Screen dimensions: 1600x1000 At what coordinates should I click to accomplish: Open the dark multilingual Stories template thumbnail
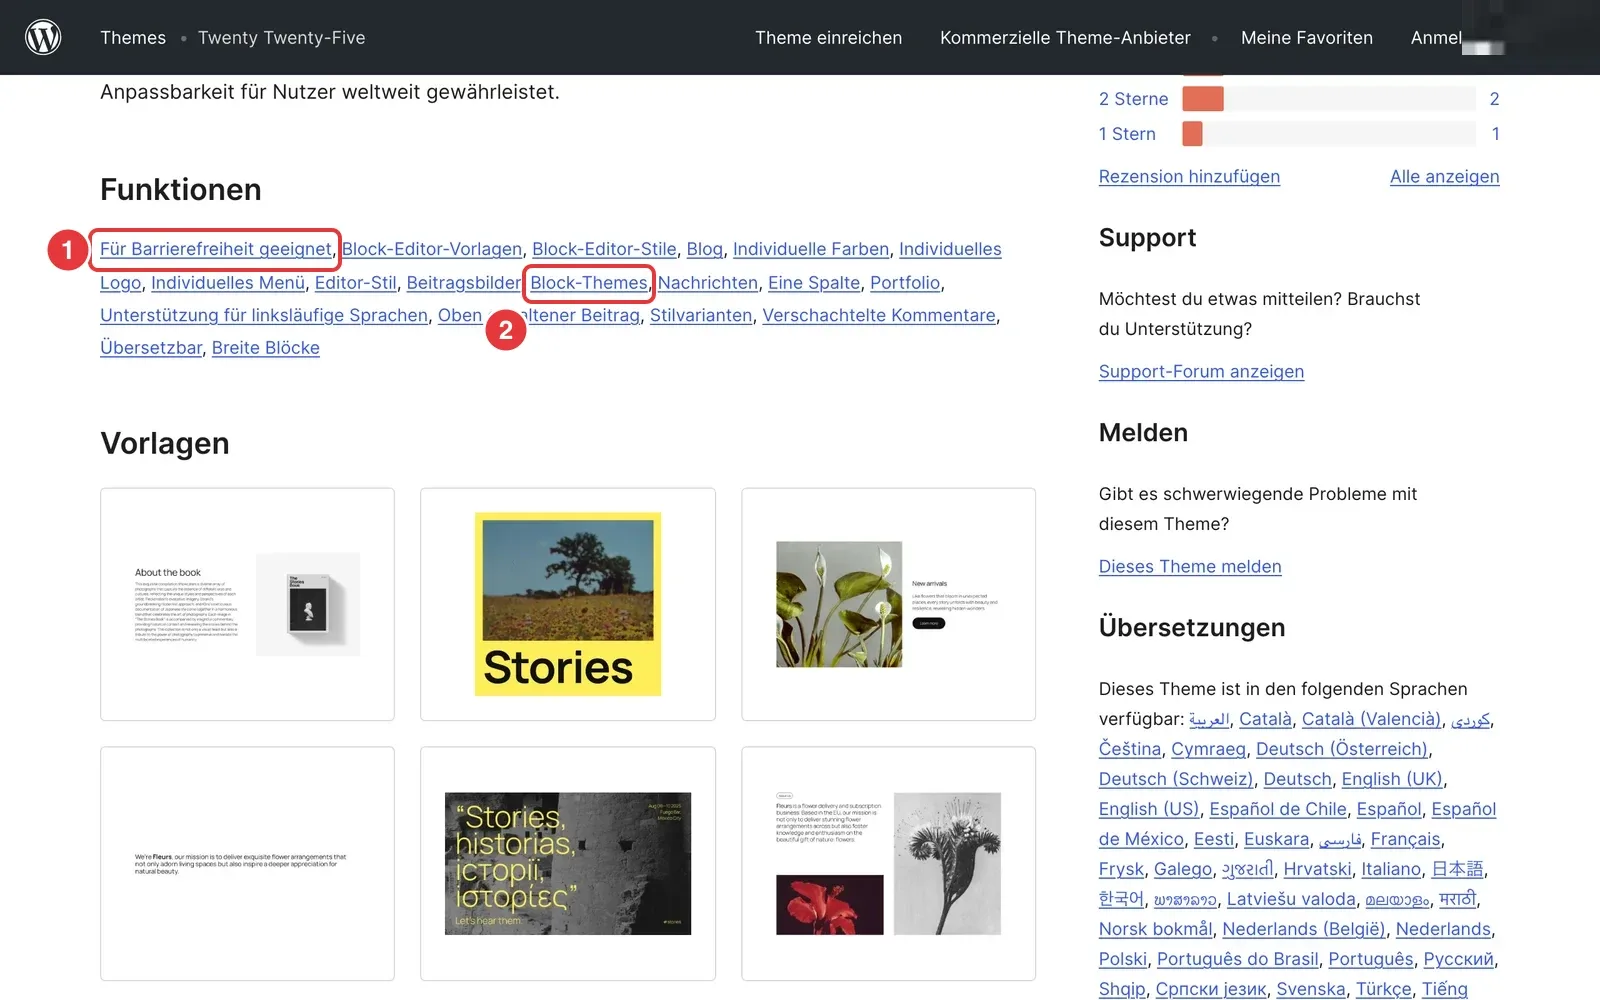pos(568,864)
